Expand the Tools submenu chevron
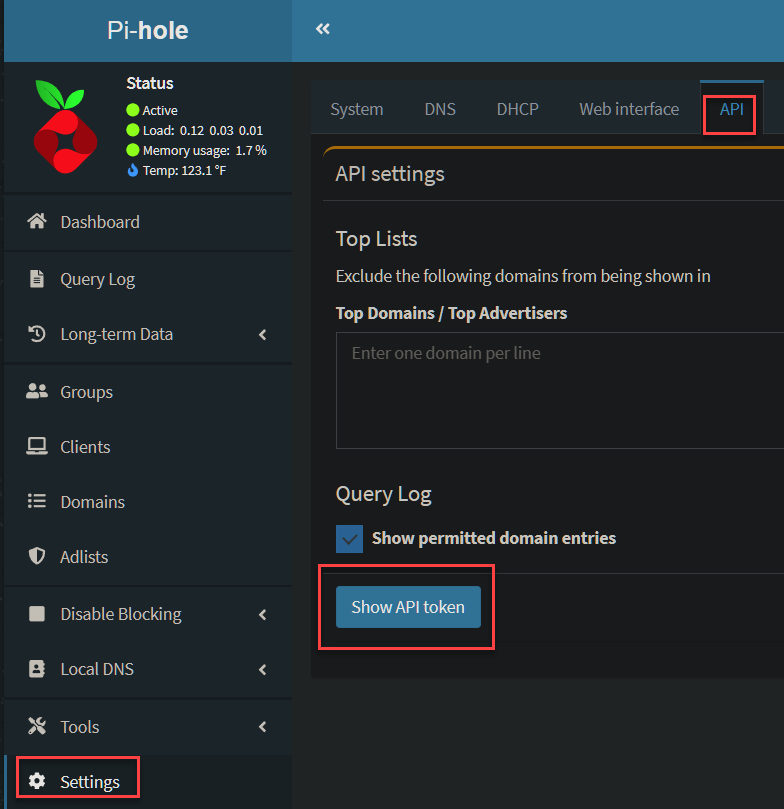 tap(263, 727)
